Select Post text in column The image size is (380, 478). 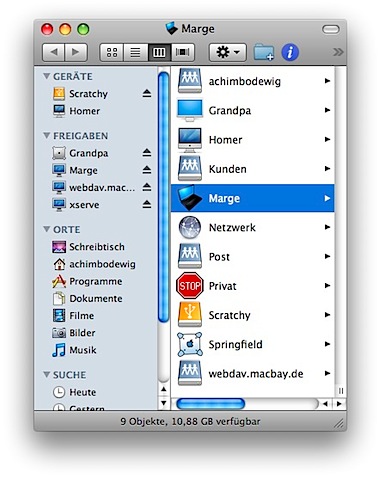219,257
